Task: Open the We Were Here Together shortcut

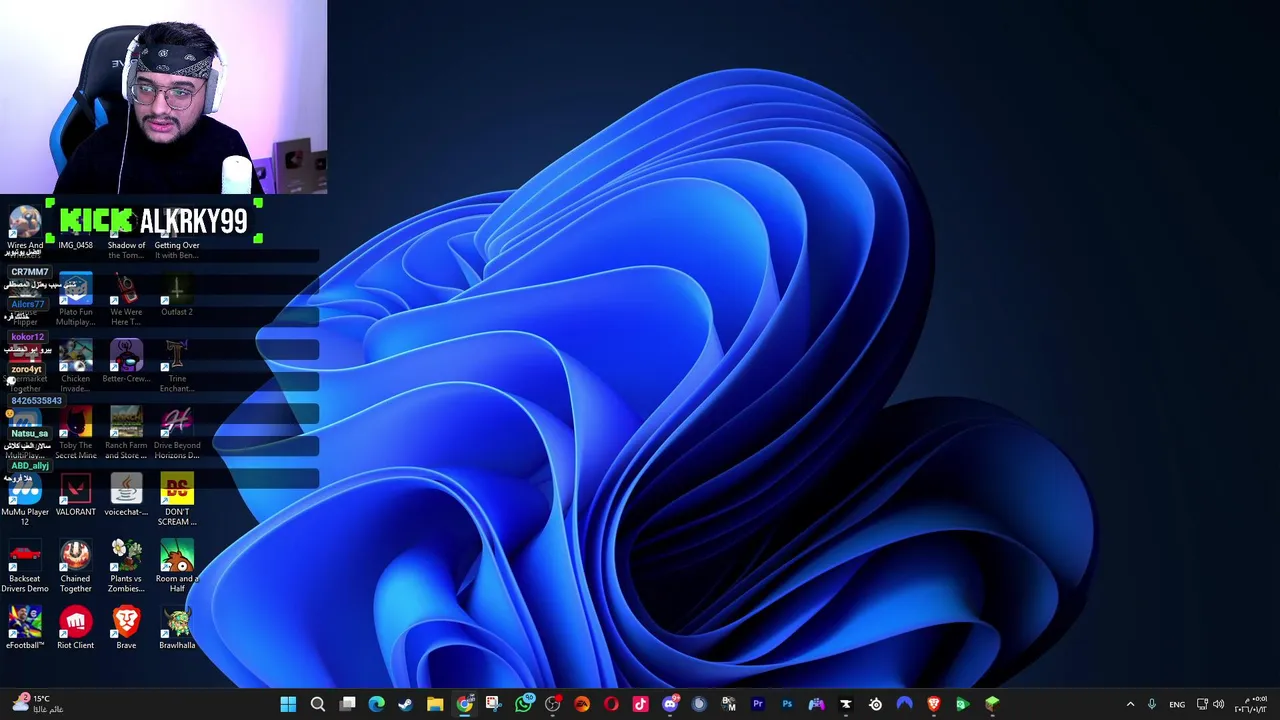Action: coord(126,300)
